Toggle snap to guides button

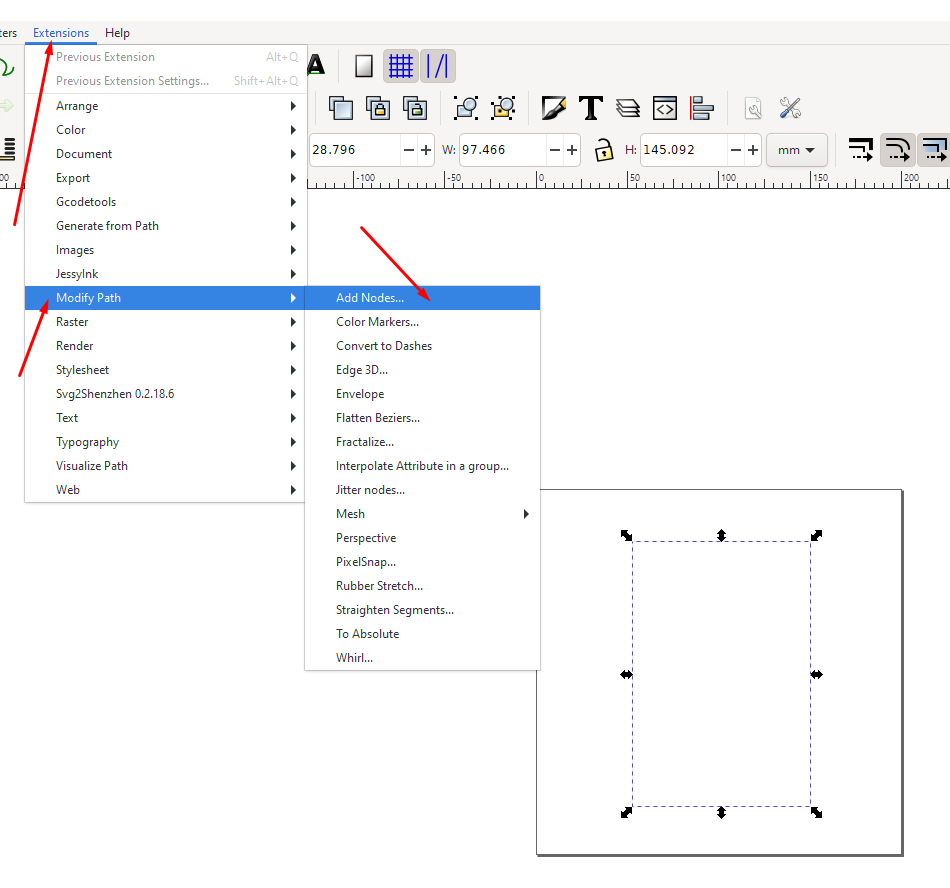[x=437, y=65]
